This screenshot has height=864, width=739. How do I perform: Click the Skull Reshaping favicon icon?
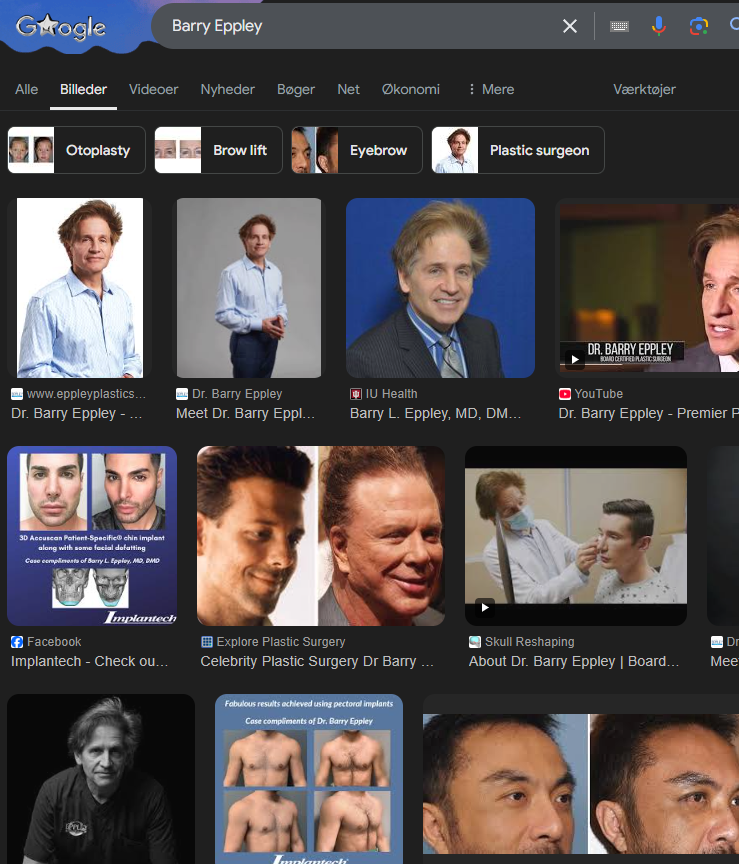pos(474,642)
